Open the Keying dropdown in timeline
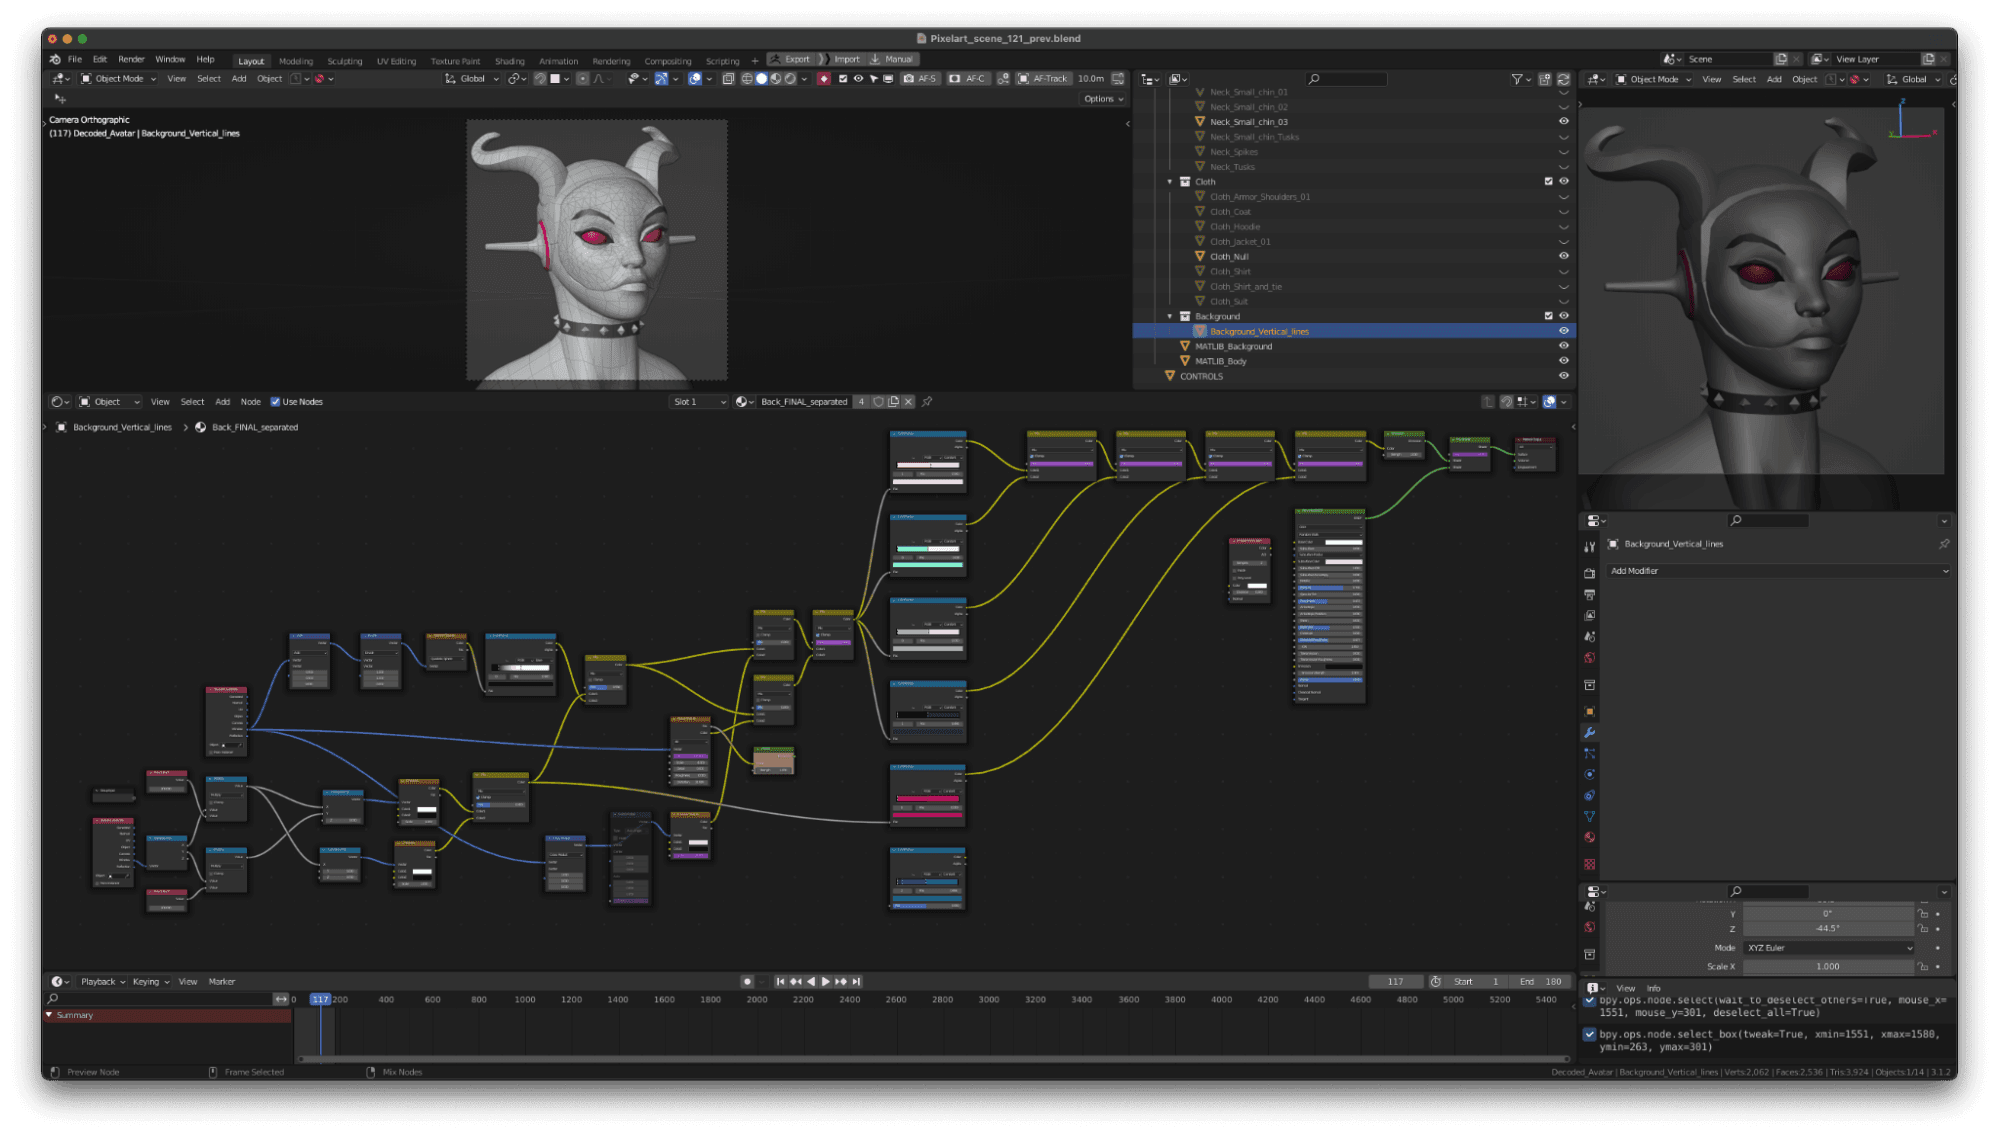 coord(151,982)
